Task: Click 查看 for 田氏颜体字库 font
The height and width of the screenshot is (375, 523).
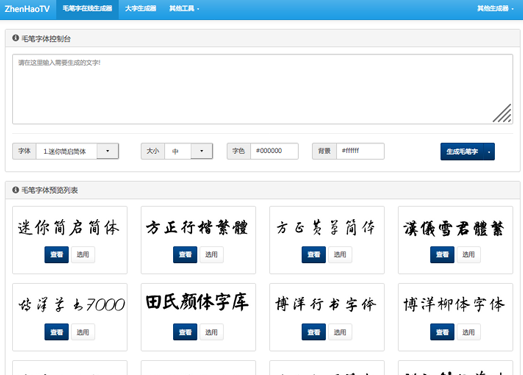Action: 185,332
